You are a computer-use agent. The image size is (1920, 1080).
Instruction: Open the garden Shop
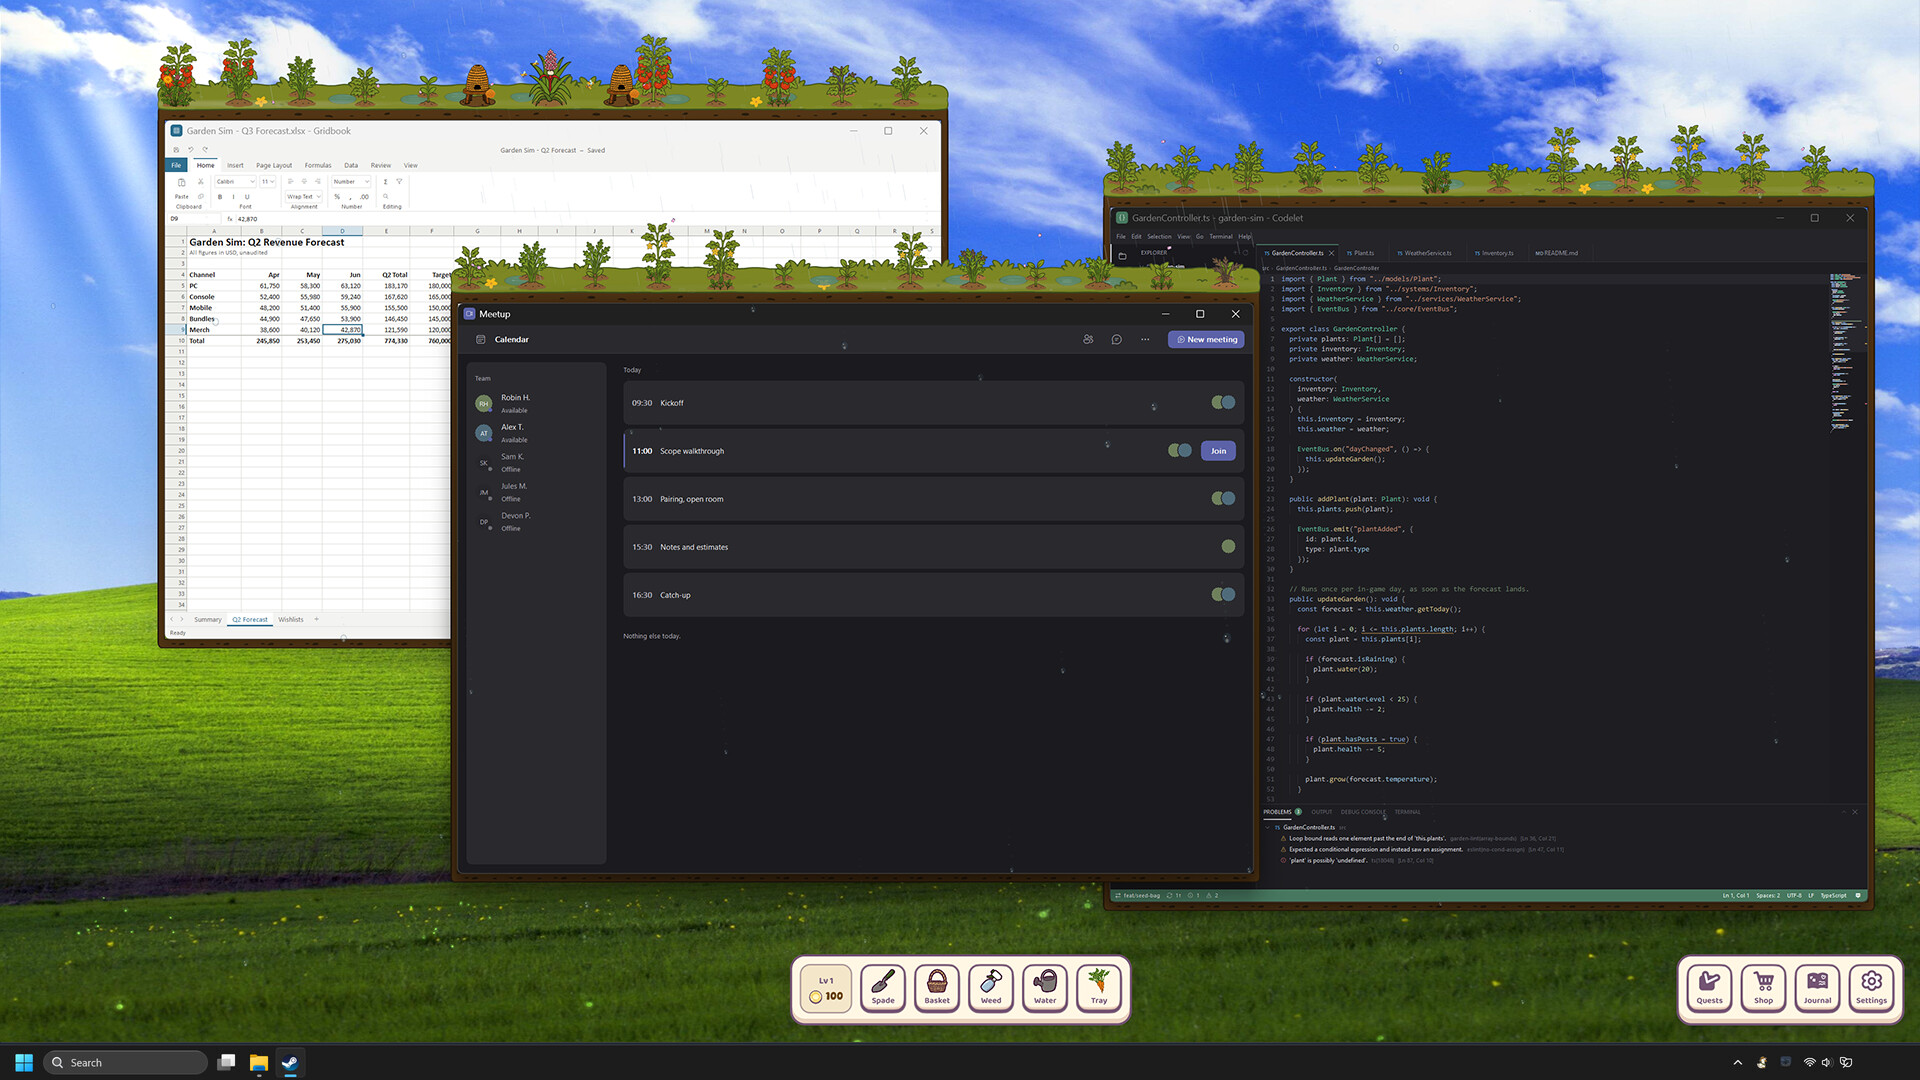click(1764, 988)
